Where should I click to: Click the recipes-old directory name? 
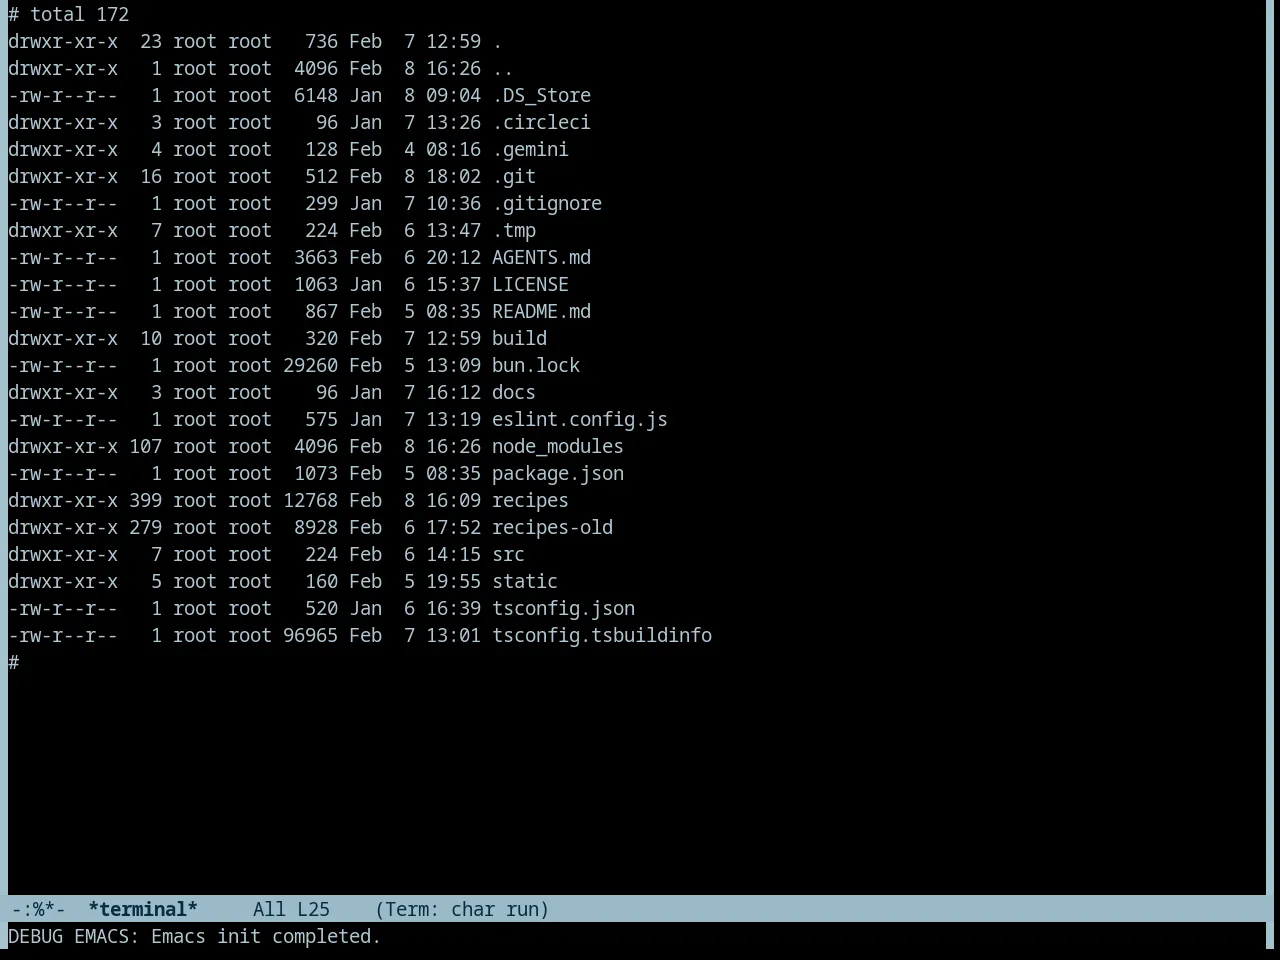tap(552, 528)
